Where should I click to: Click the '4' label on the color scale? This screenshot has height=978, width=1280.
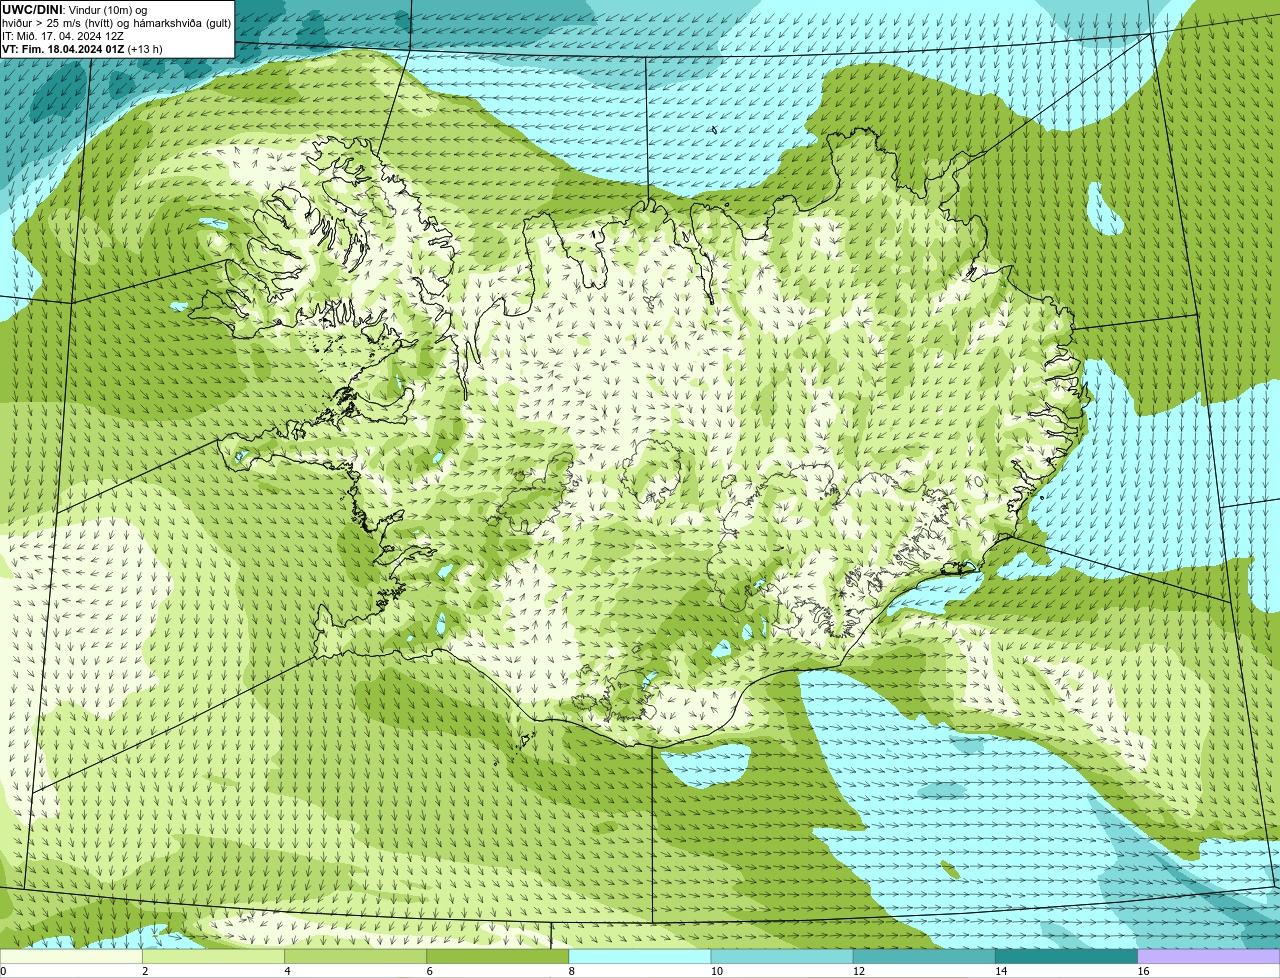pos(288,971)
